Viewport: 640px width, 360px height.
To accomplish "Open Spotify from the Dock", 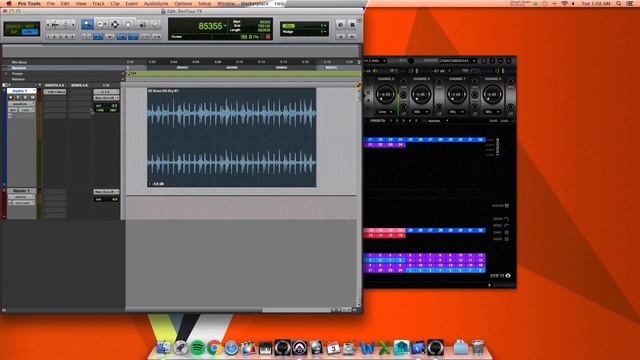I will click(198, 348).
